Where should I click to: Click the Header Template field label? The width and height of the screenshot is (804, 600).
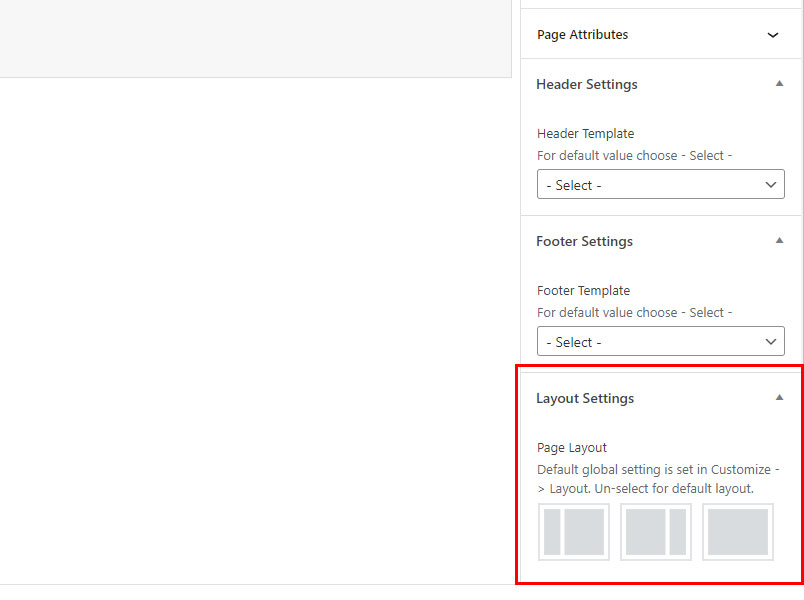586,133
